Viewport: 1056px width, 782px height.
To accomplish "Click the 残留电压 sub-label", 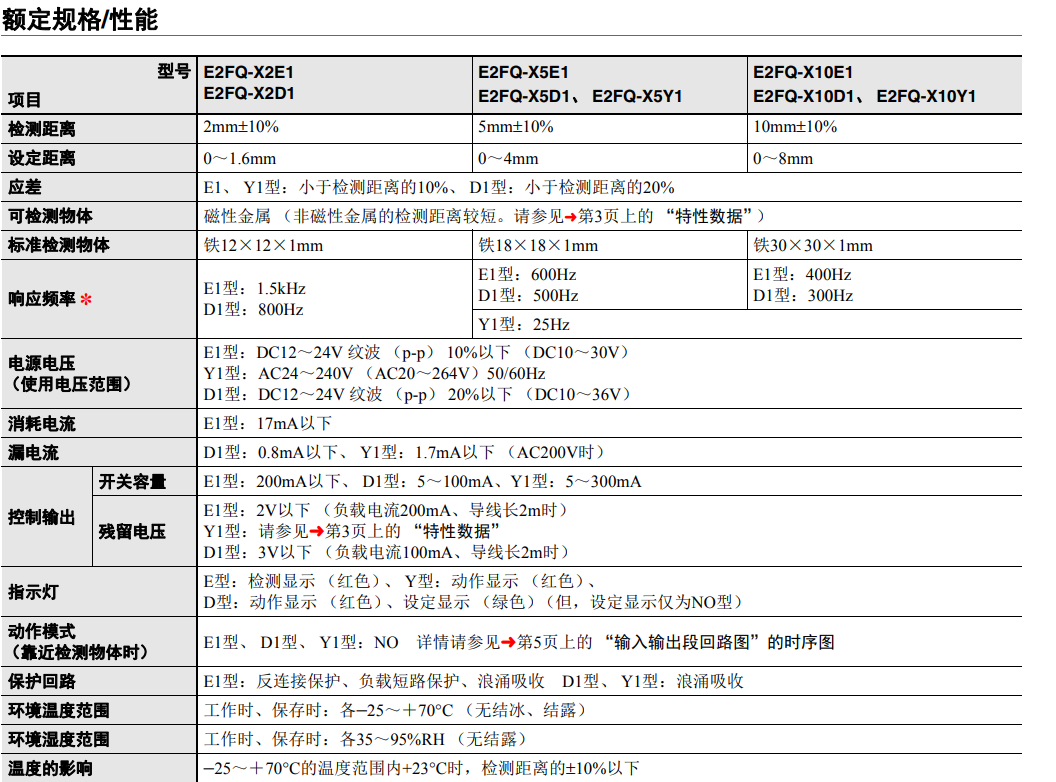I will pos(132,531).
